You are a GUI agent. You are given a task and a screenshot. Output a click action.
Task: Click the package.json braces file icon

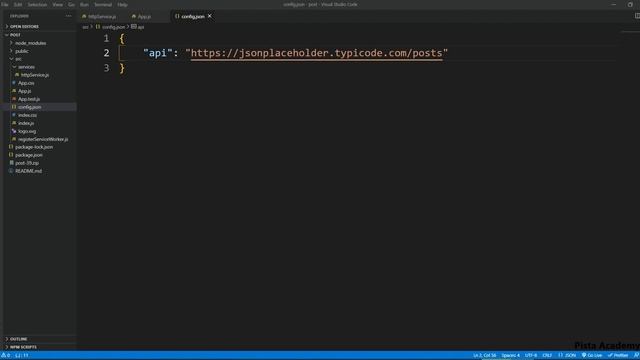point(11,155)
